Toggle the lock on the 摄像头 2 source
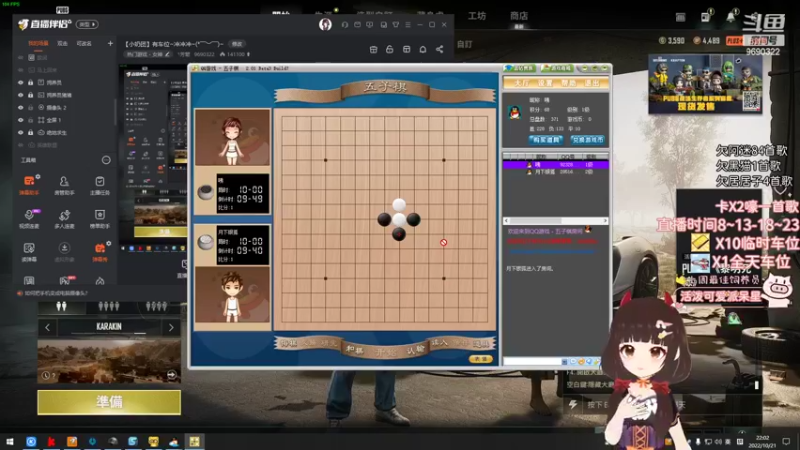Viewport: 800px width, 450px height. 31,107
